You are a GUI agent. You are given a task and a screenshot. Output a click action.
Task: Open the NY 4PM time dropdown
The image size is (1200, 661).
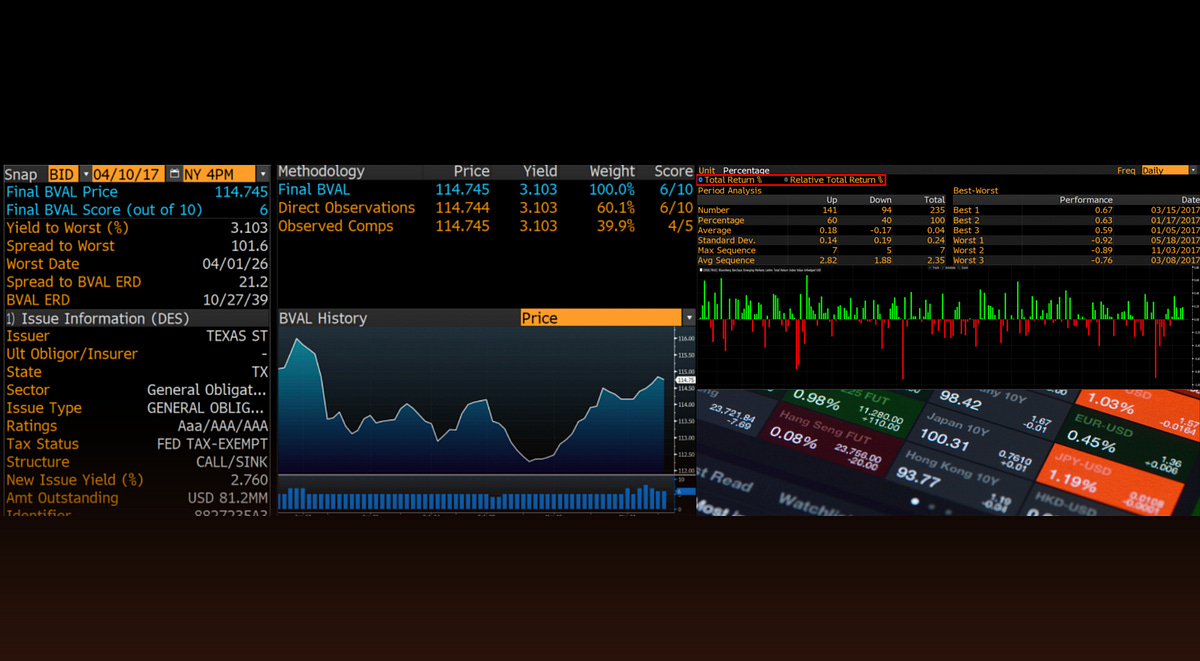(263, 174)
